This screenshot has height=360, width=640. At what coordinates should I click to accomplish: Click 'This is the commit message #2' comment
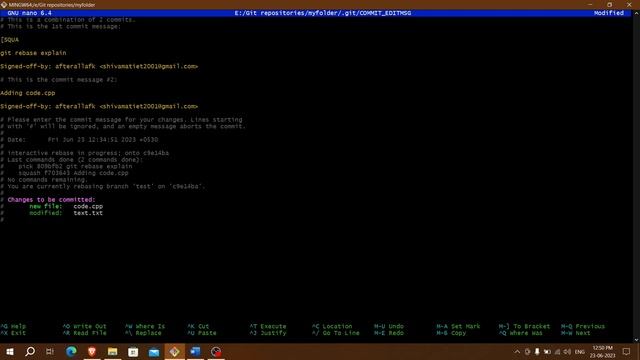pyautogui.click(x=59, y=80)
